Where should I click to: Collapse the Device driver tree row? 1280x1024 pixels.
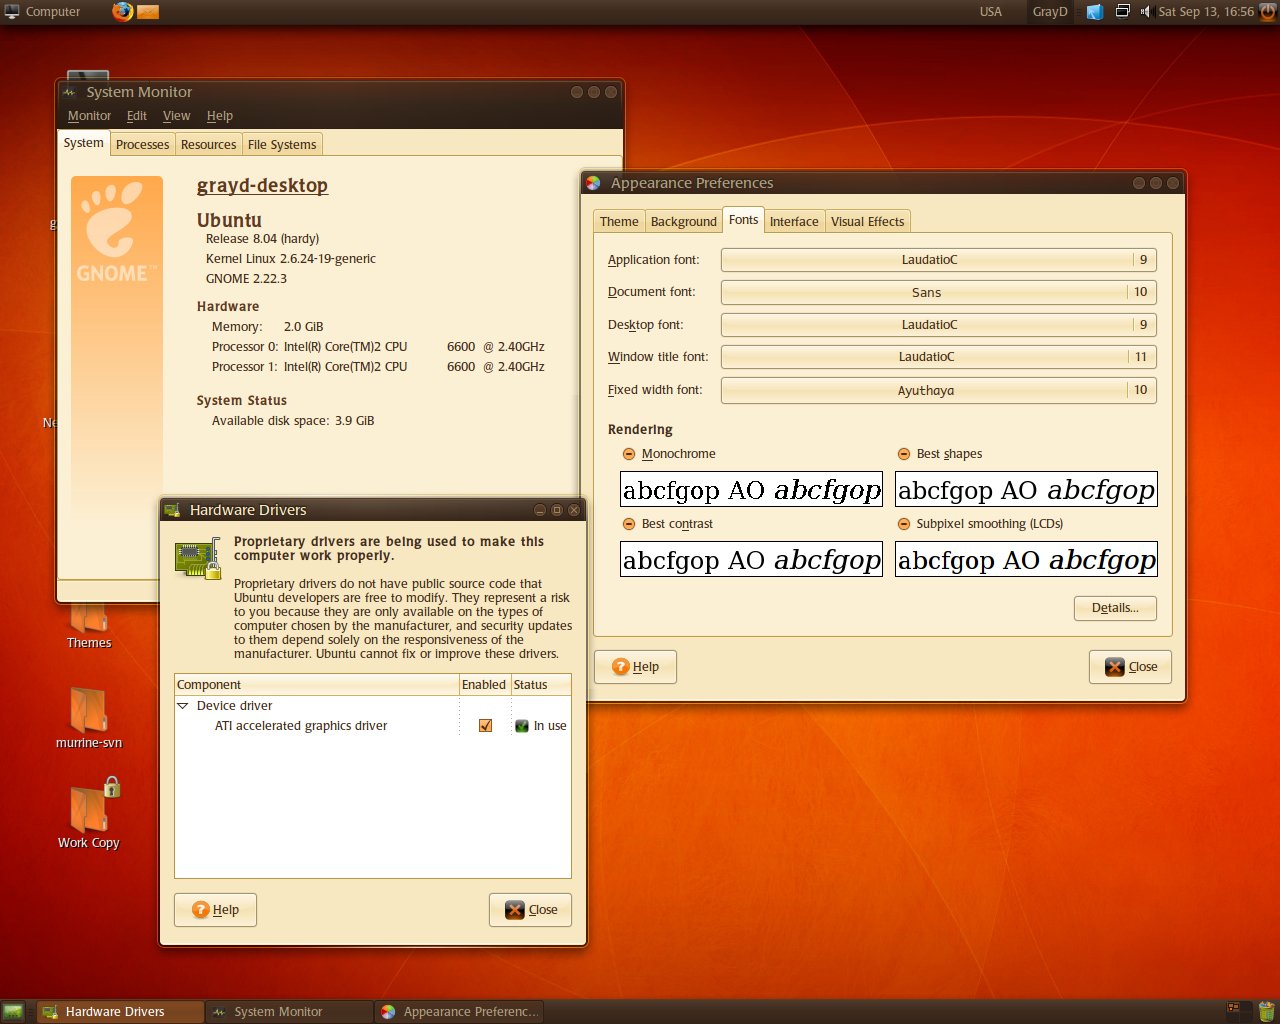183,706
